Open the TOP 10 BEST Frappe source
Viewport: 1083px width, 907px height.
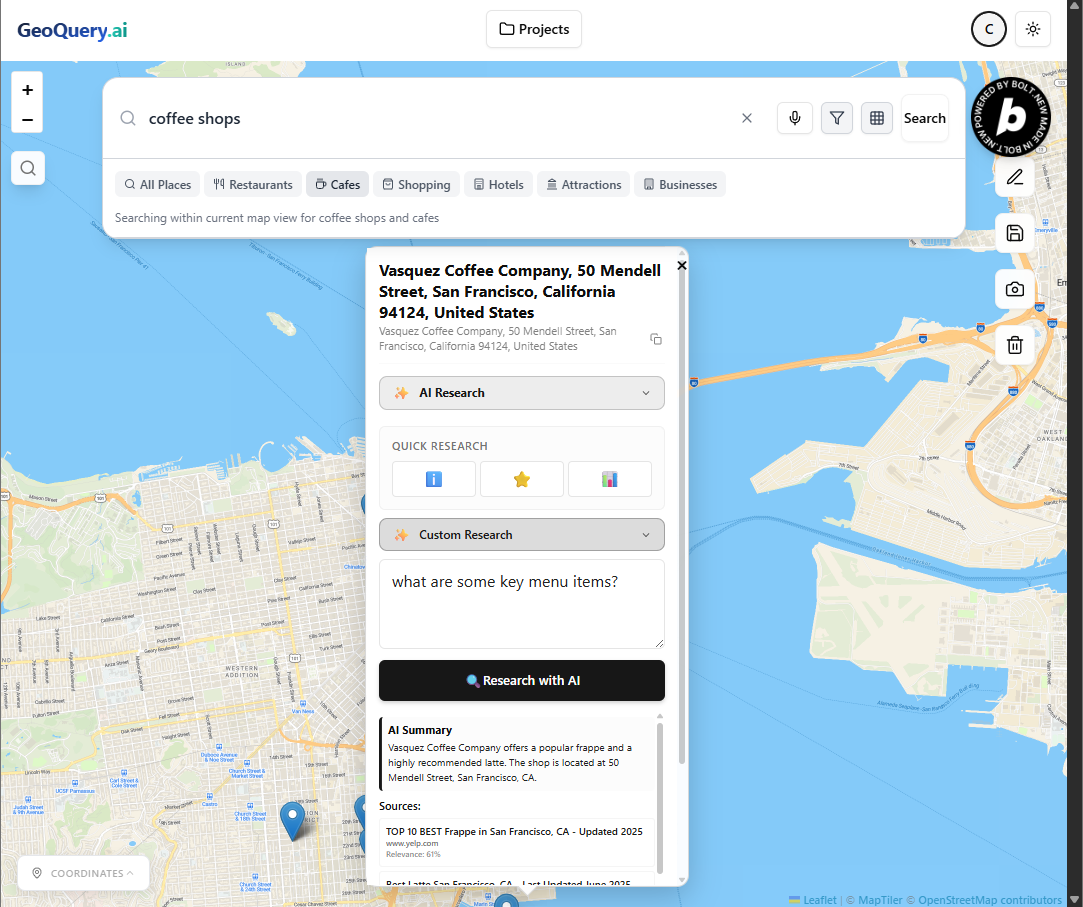(x=516, y=842)
